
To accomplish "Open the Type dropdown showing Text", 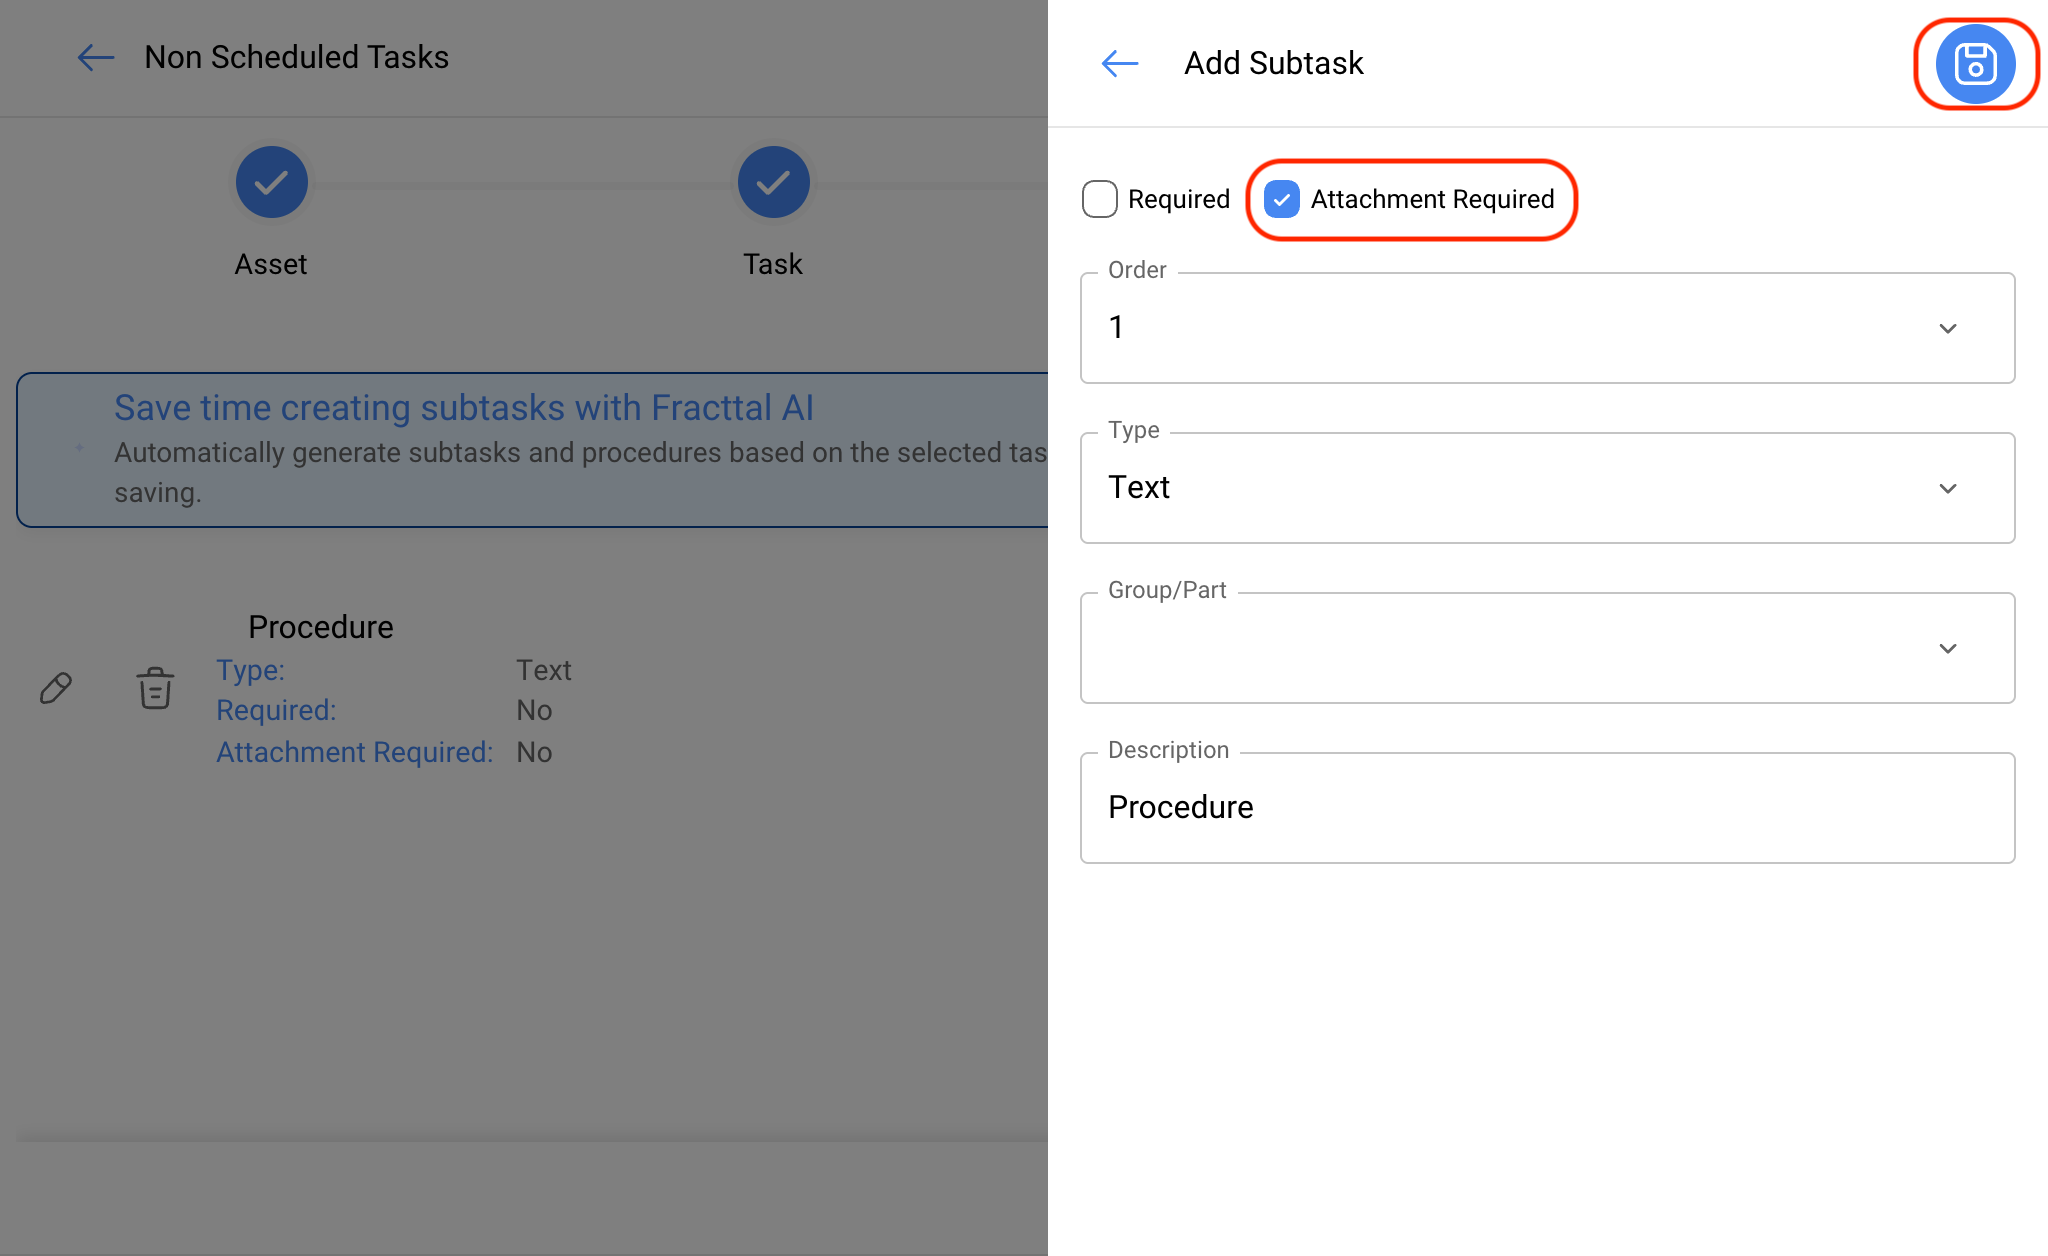I will tap(1547, 488).
